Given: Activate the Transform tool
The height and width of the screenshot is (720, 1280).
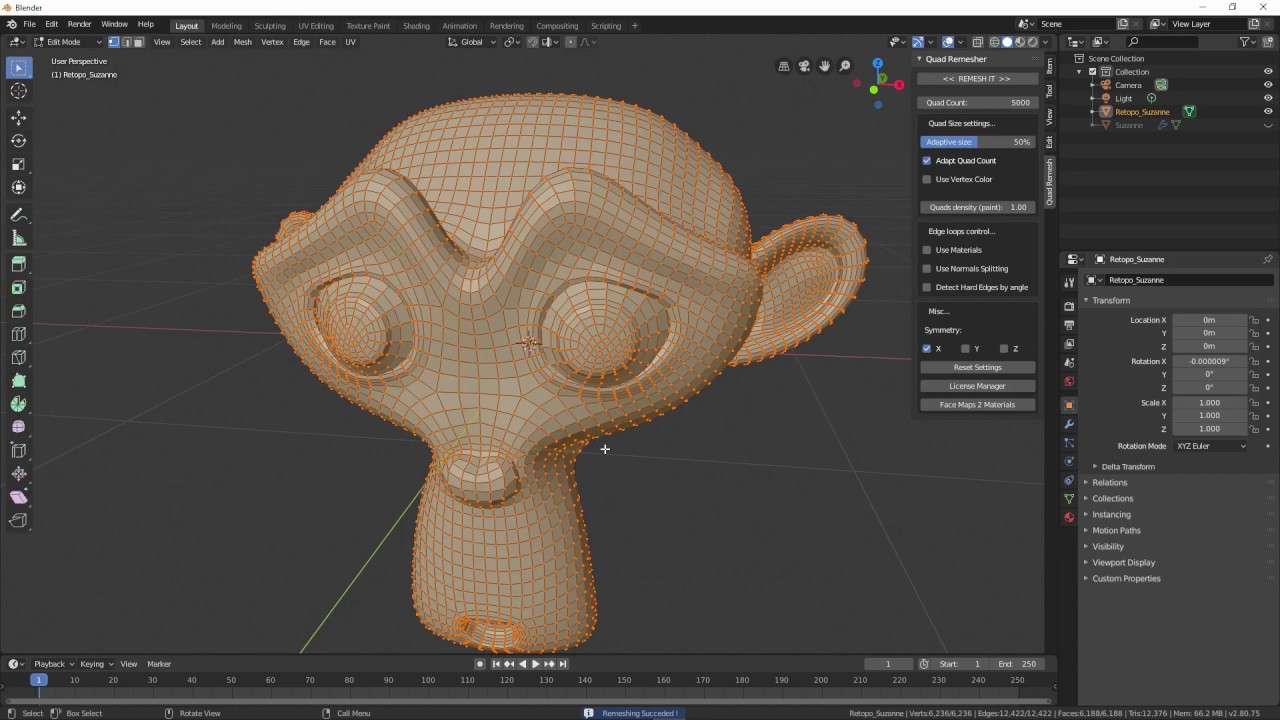Looking at the screenshot, I should [18, 187].
